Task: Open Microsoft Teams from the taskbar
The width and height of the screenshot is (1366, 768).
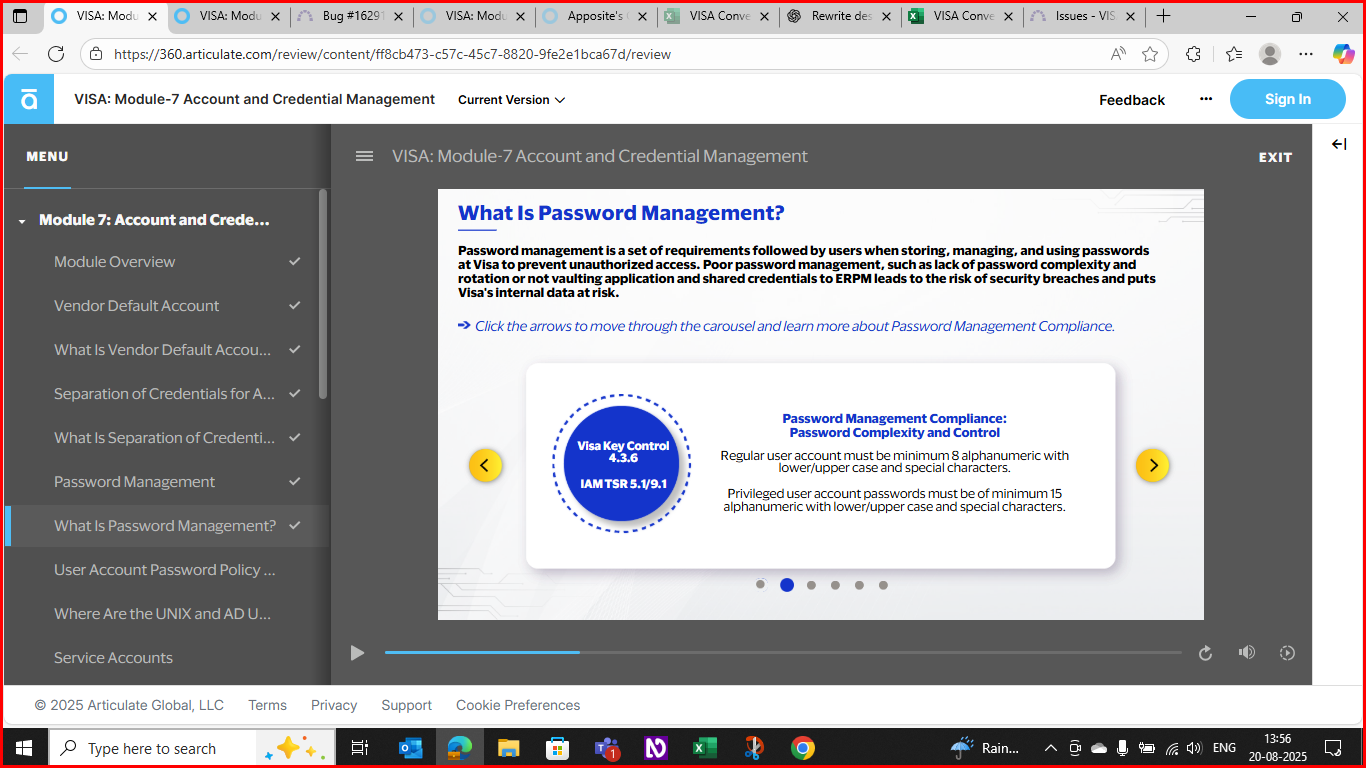Action: tap(606, 748)
